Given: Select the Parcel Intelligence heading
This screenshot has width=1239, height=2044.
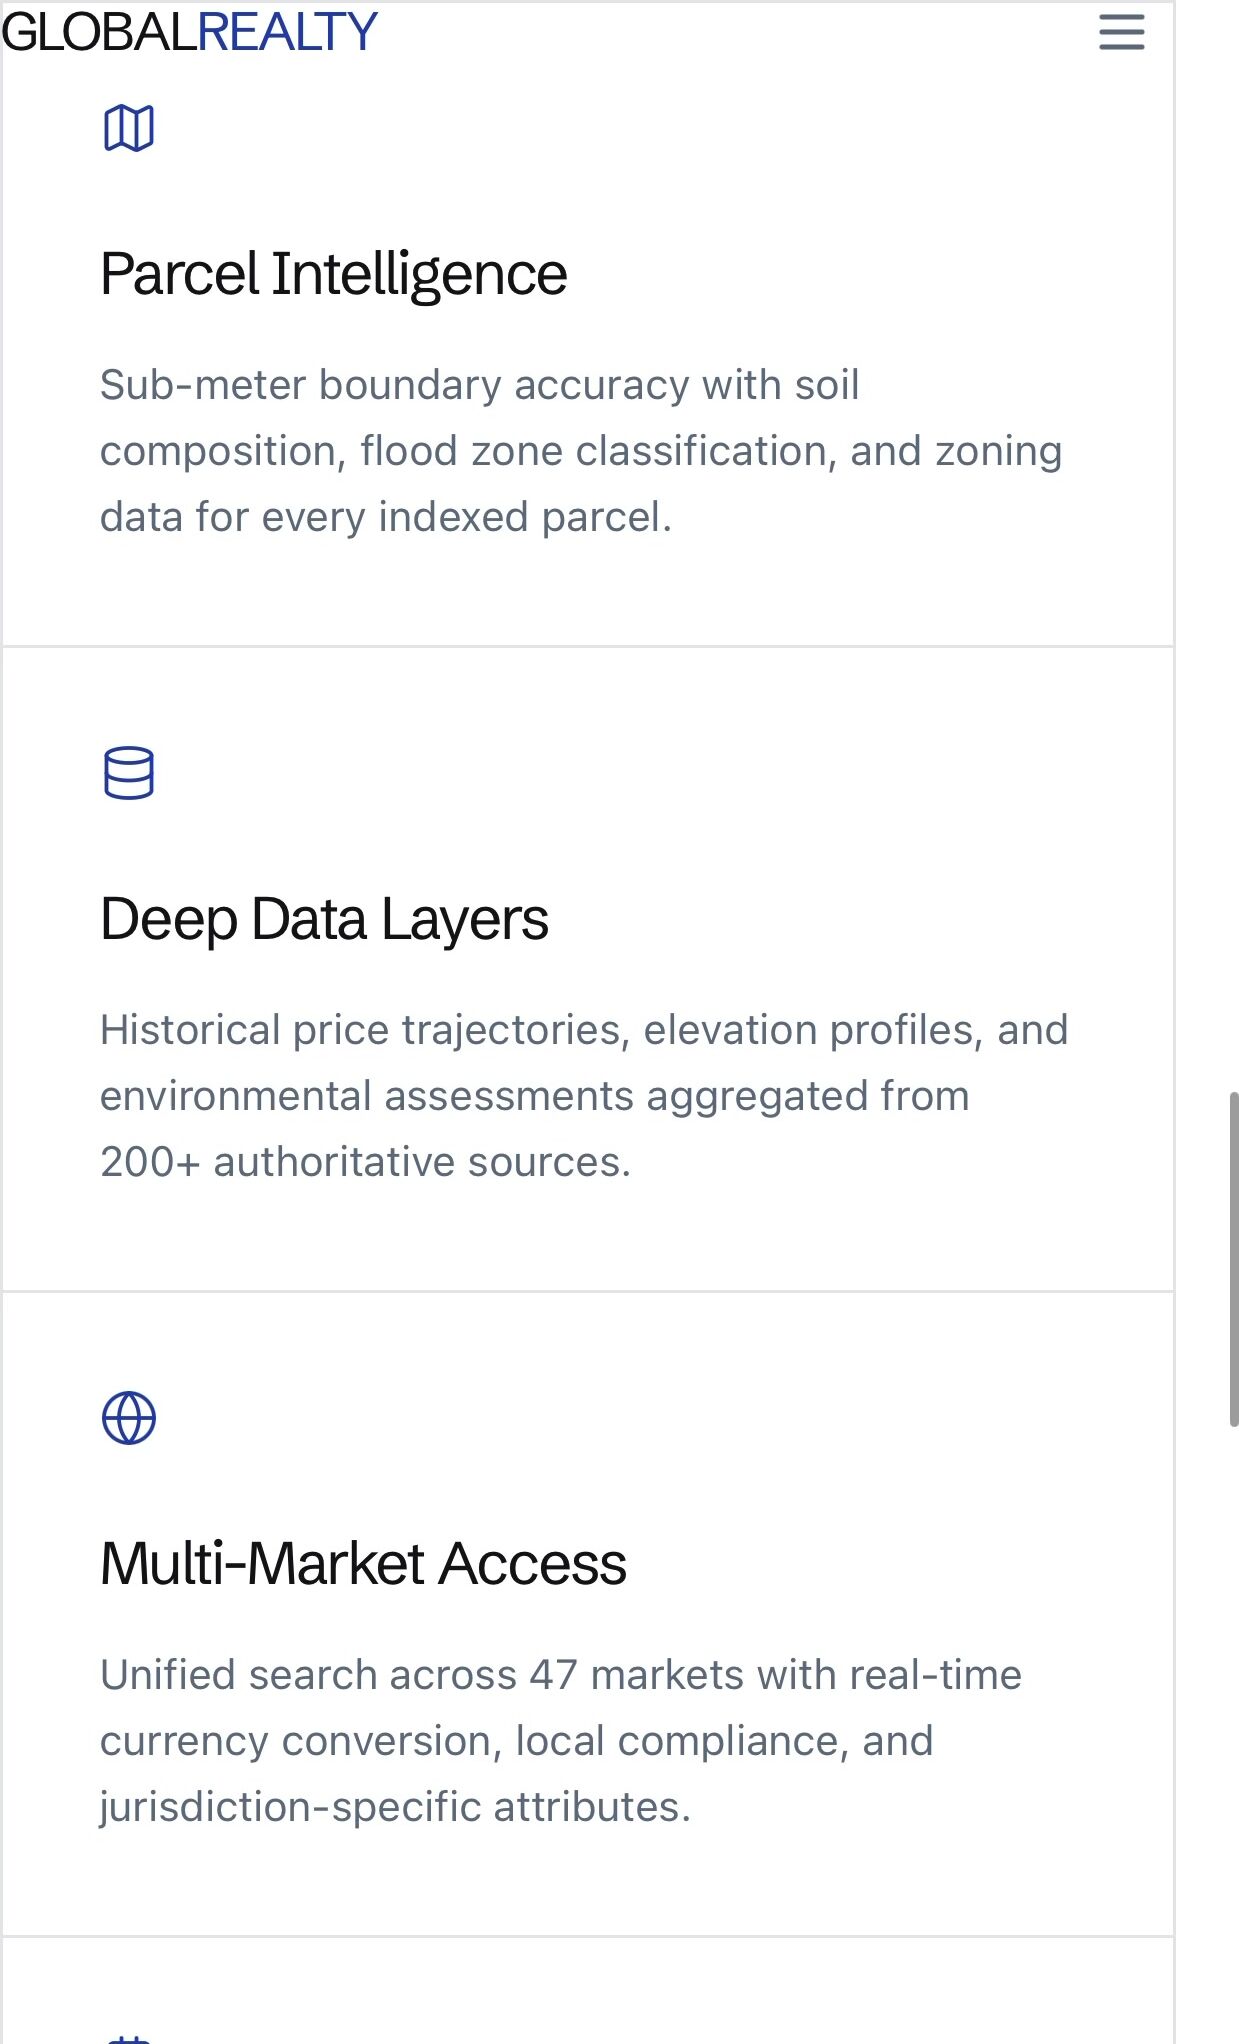Looking at the screenshot, I should pos(333,274).
